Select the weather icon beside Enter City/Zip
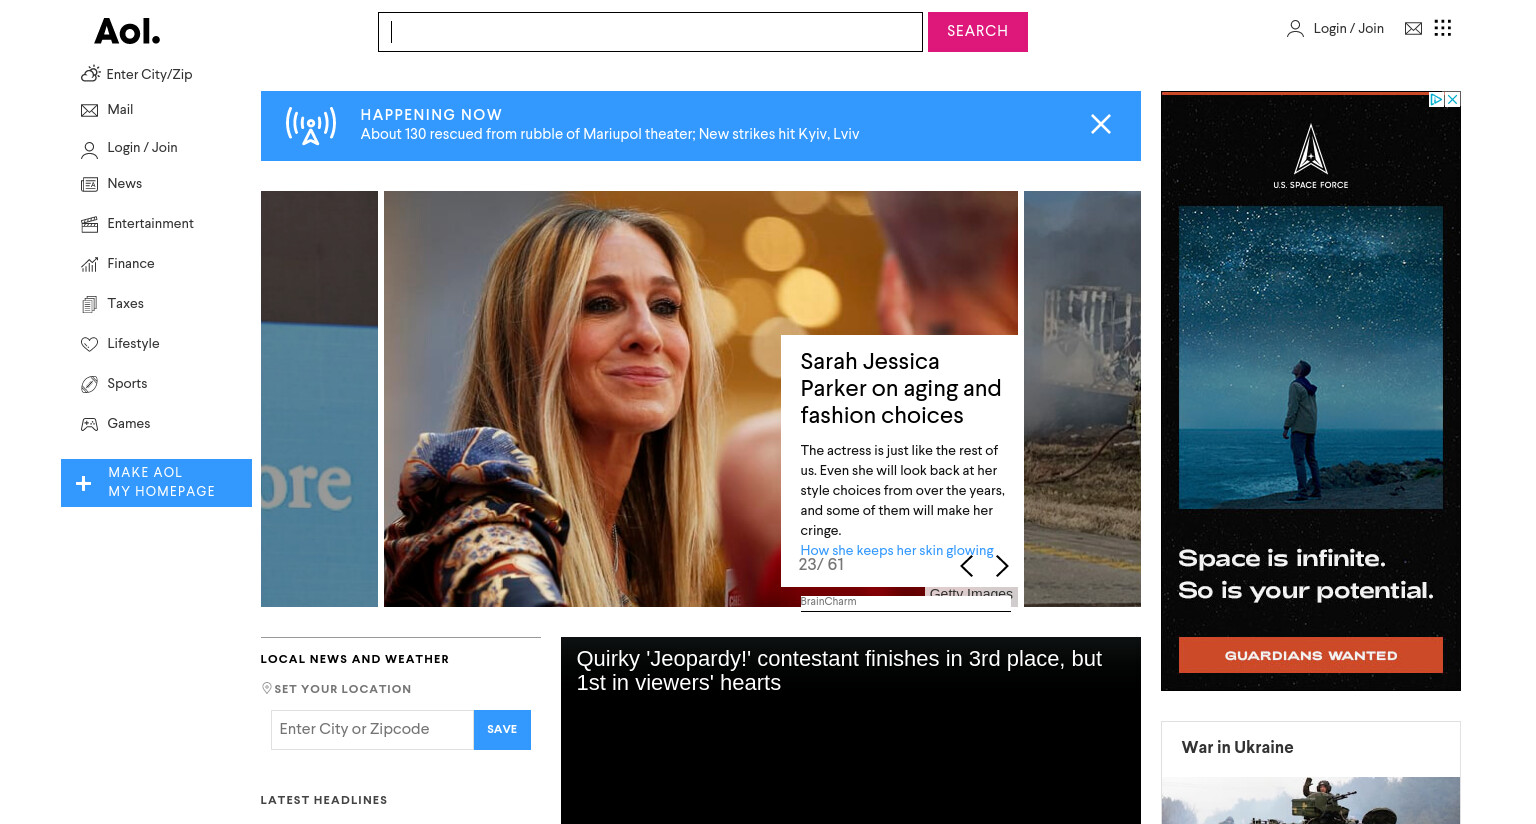The width and height of the screenshot is (1536, 824). click(90, 74)
